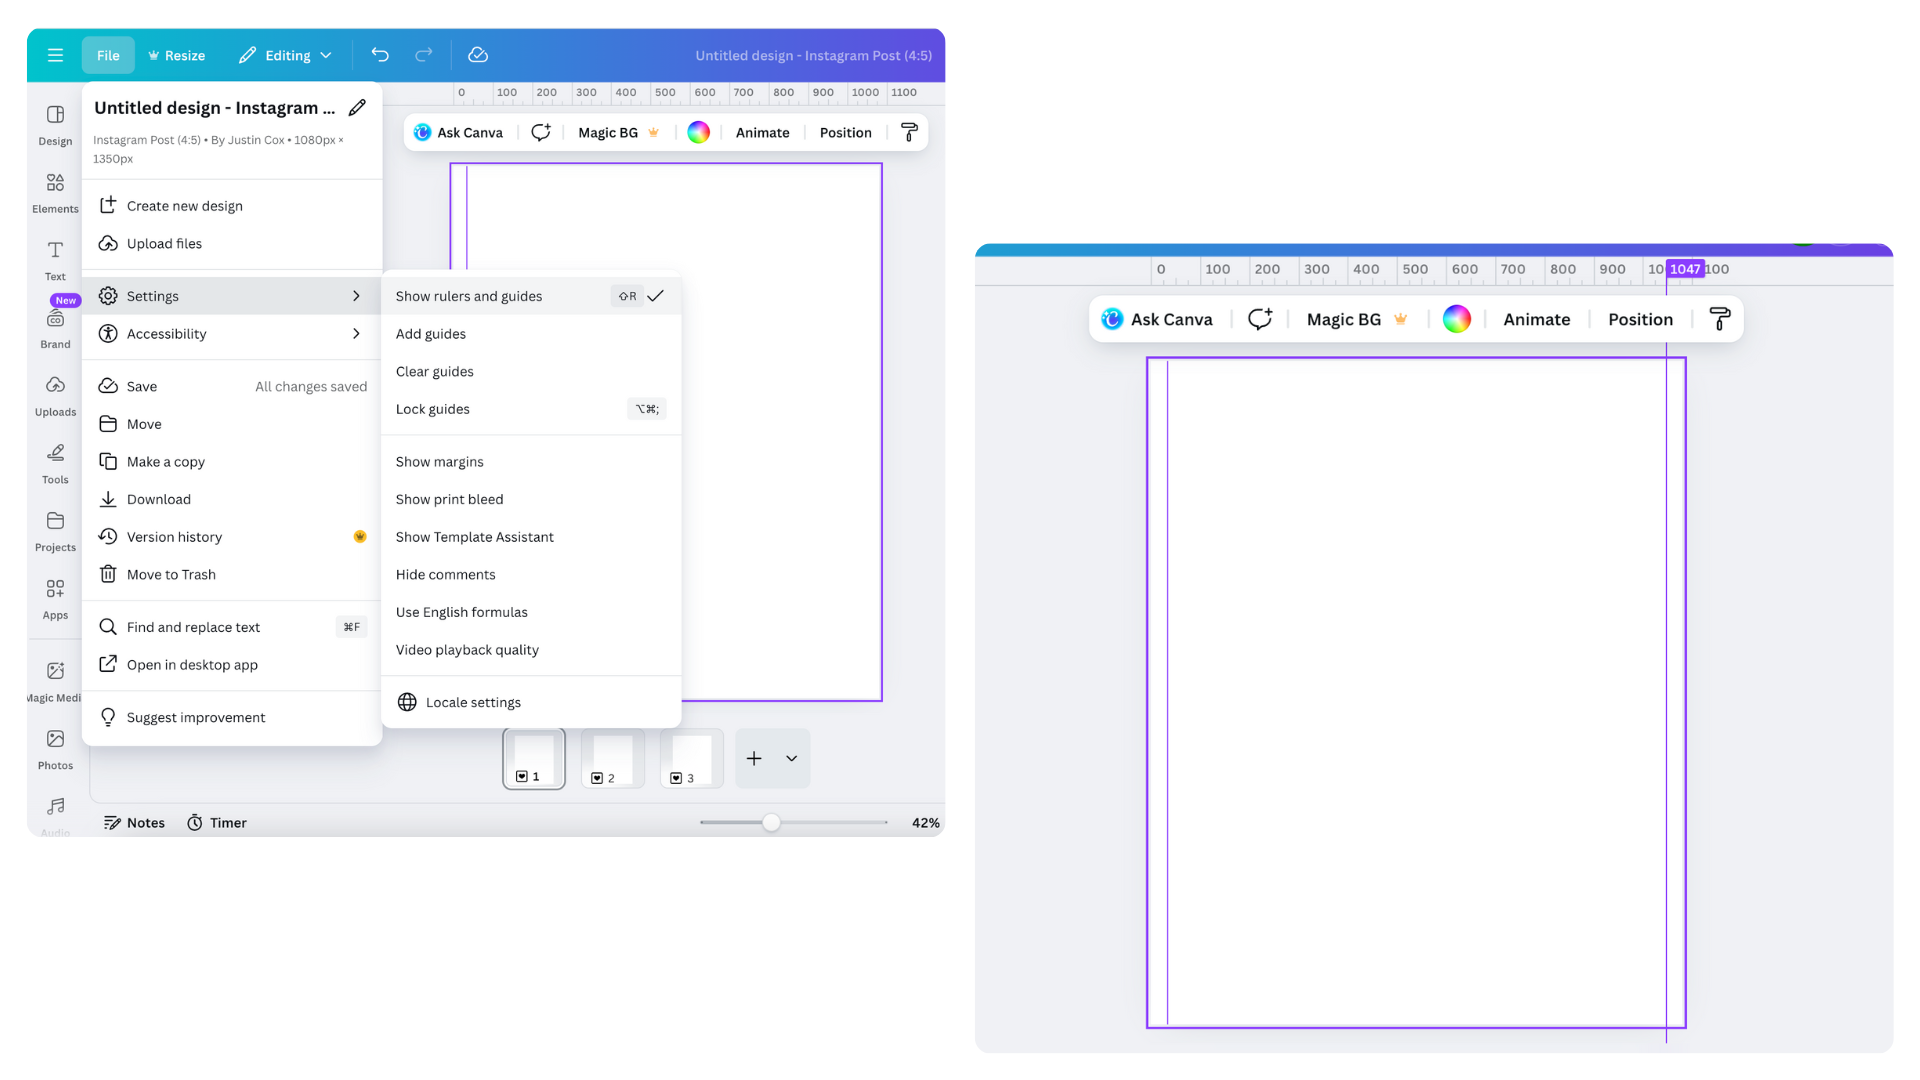
Task: Choose Make a copy
Action: (232, 462)
